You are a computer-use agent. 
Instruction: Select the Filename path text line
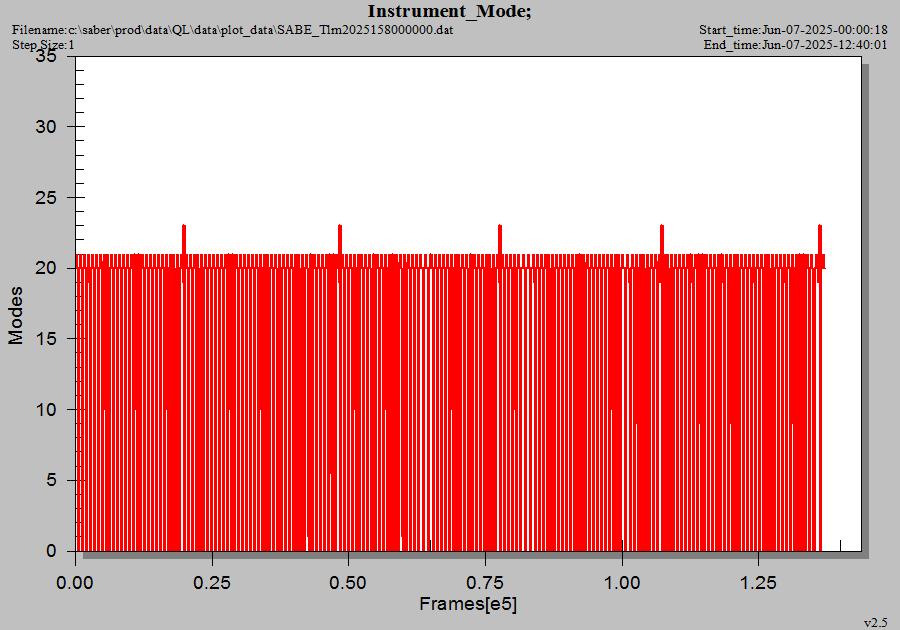click(x=232, y=30)
